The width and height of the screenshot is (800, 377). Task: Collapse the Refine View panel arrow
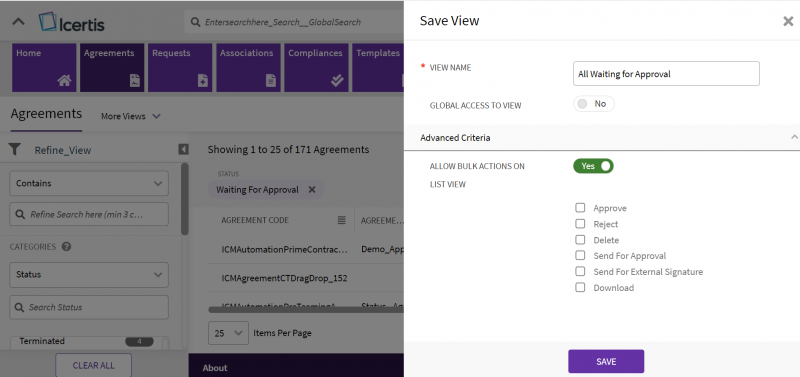click(183, 149)
